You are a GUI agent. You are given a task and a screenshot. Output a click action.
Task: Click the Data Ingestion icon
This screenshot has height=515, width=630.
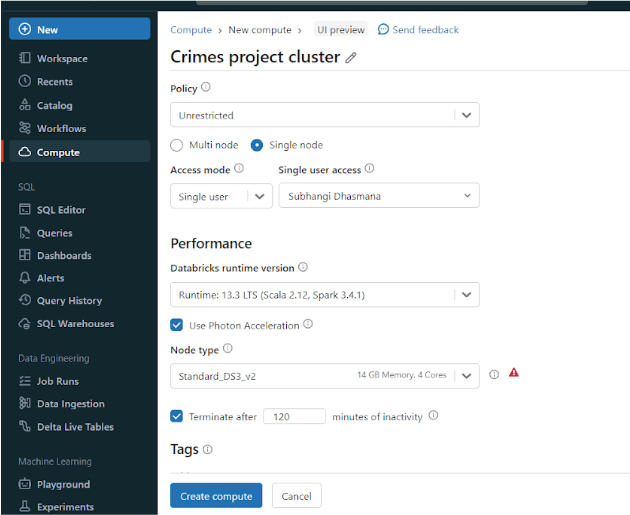tap(25, 403)
